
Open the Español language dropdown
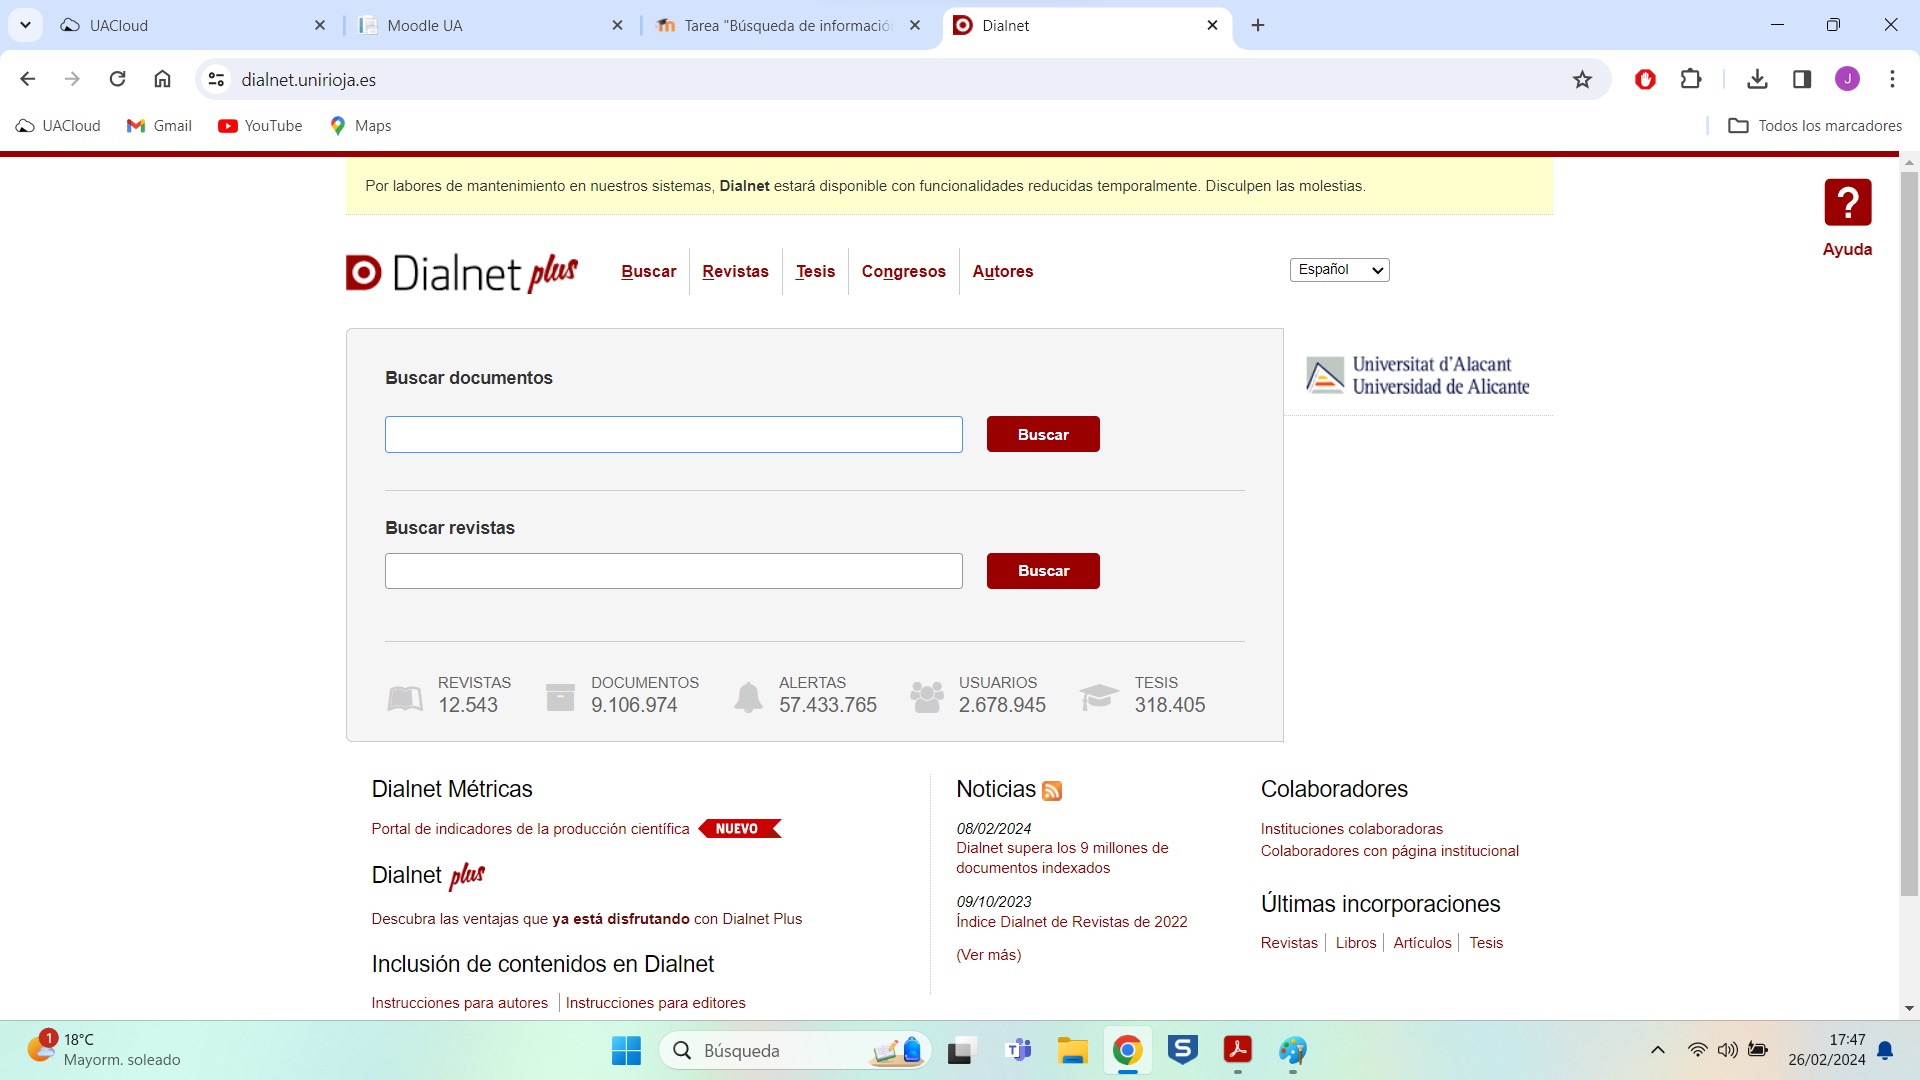pos(1339,270)
